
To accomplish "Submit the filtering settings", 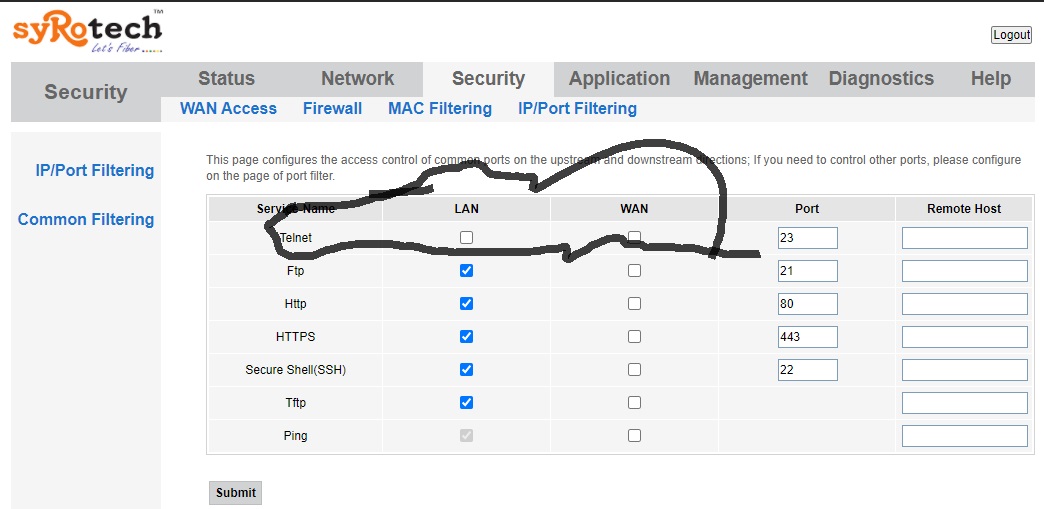I will [x=236, y=493].
